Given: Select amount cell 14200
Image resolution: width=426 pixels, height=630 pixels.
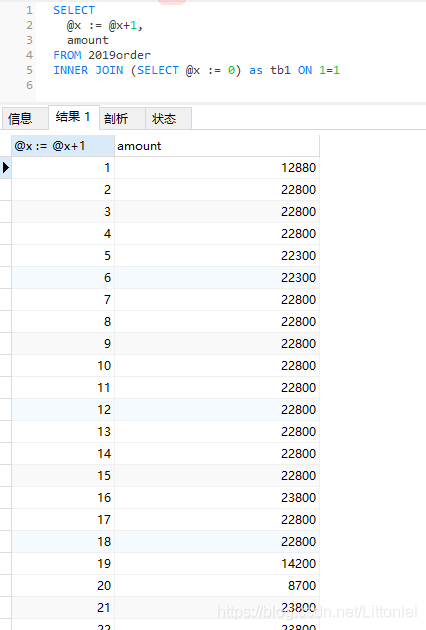Looking at the screenshot, I should [217, 563].
